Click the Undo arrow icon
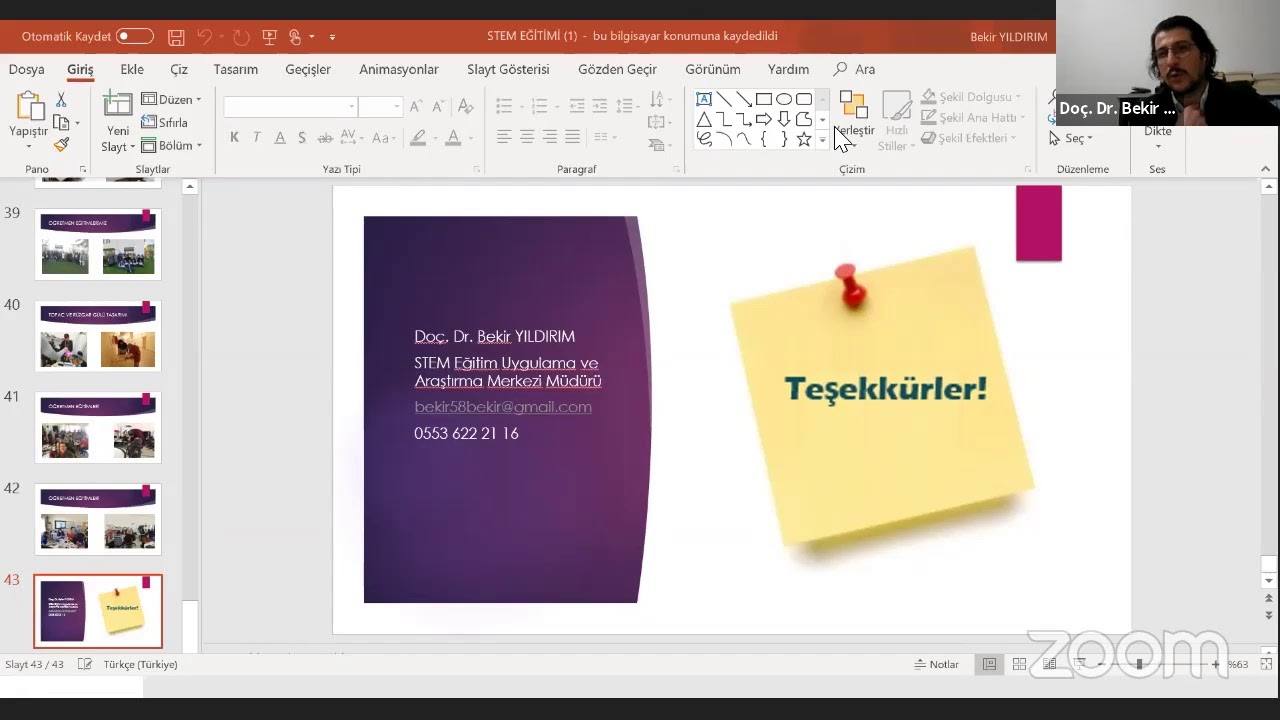This screenshot has width=1280, height=720. pos(205,37)
